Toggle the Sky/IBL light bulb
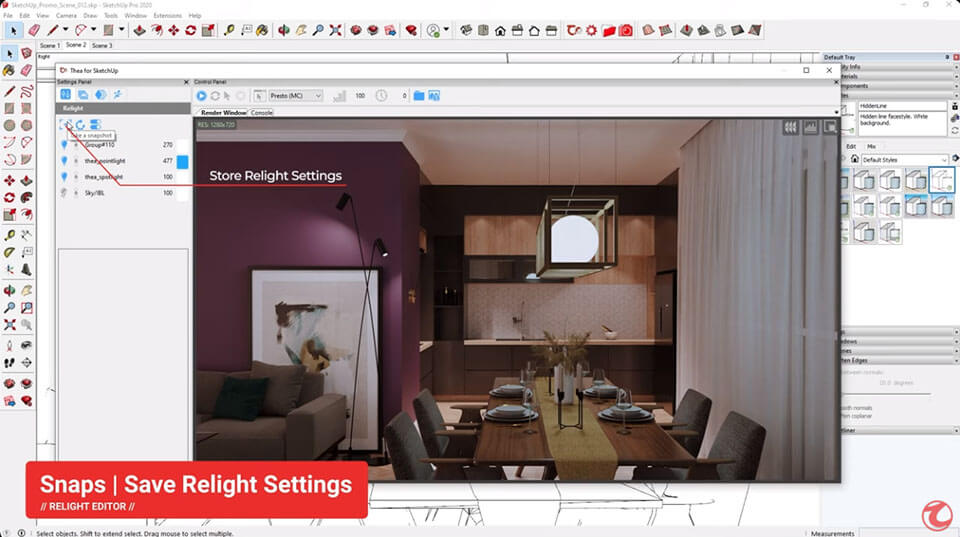The image size is (960, 537). click(x=64, y=193)
